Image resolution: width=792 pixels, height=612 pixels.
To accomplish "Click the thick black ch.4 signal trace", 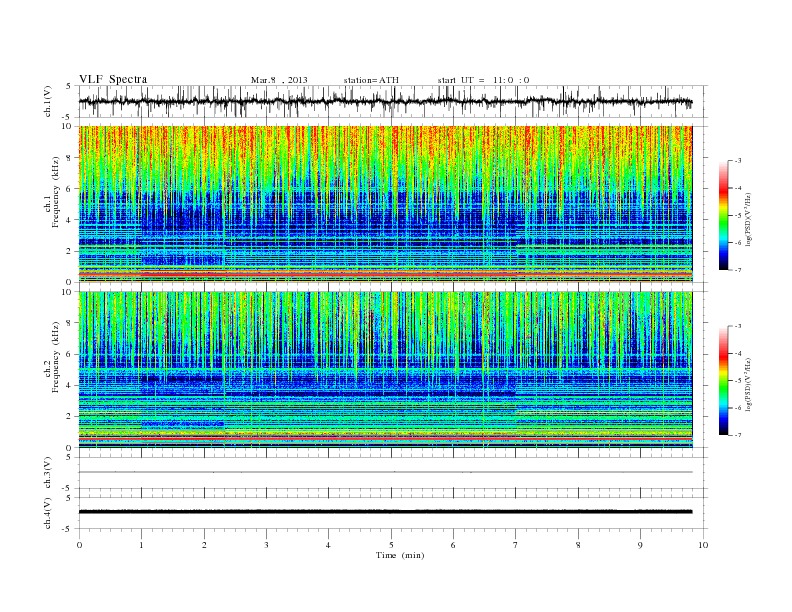I will pos(385,512).
